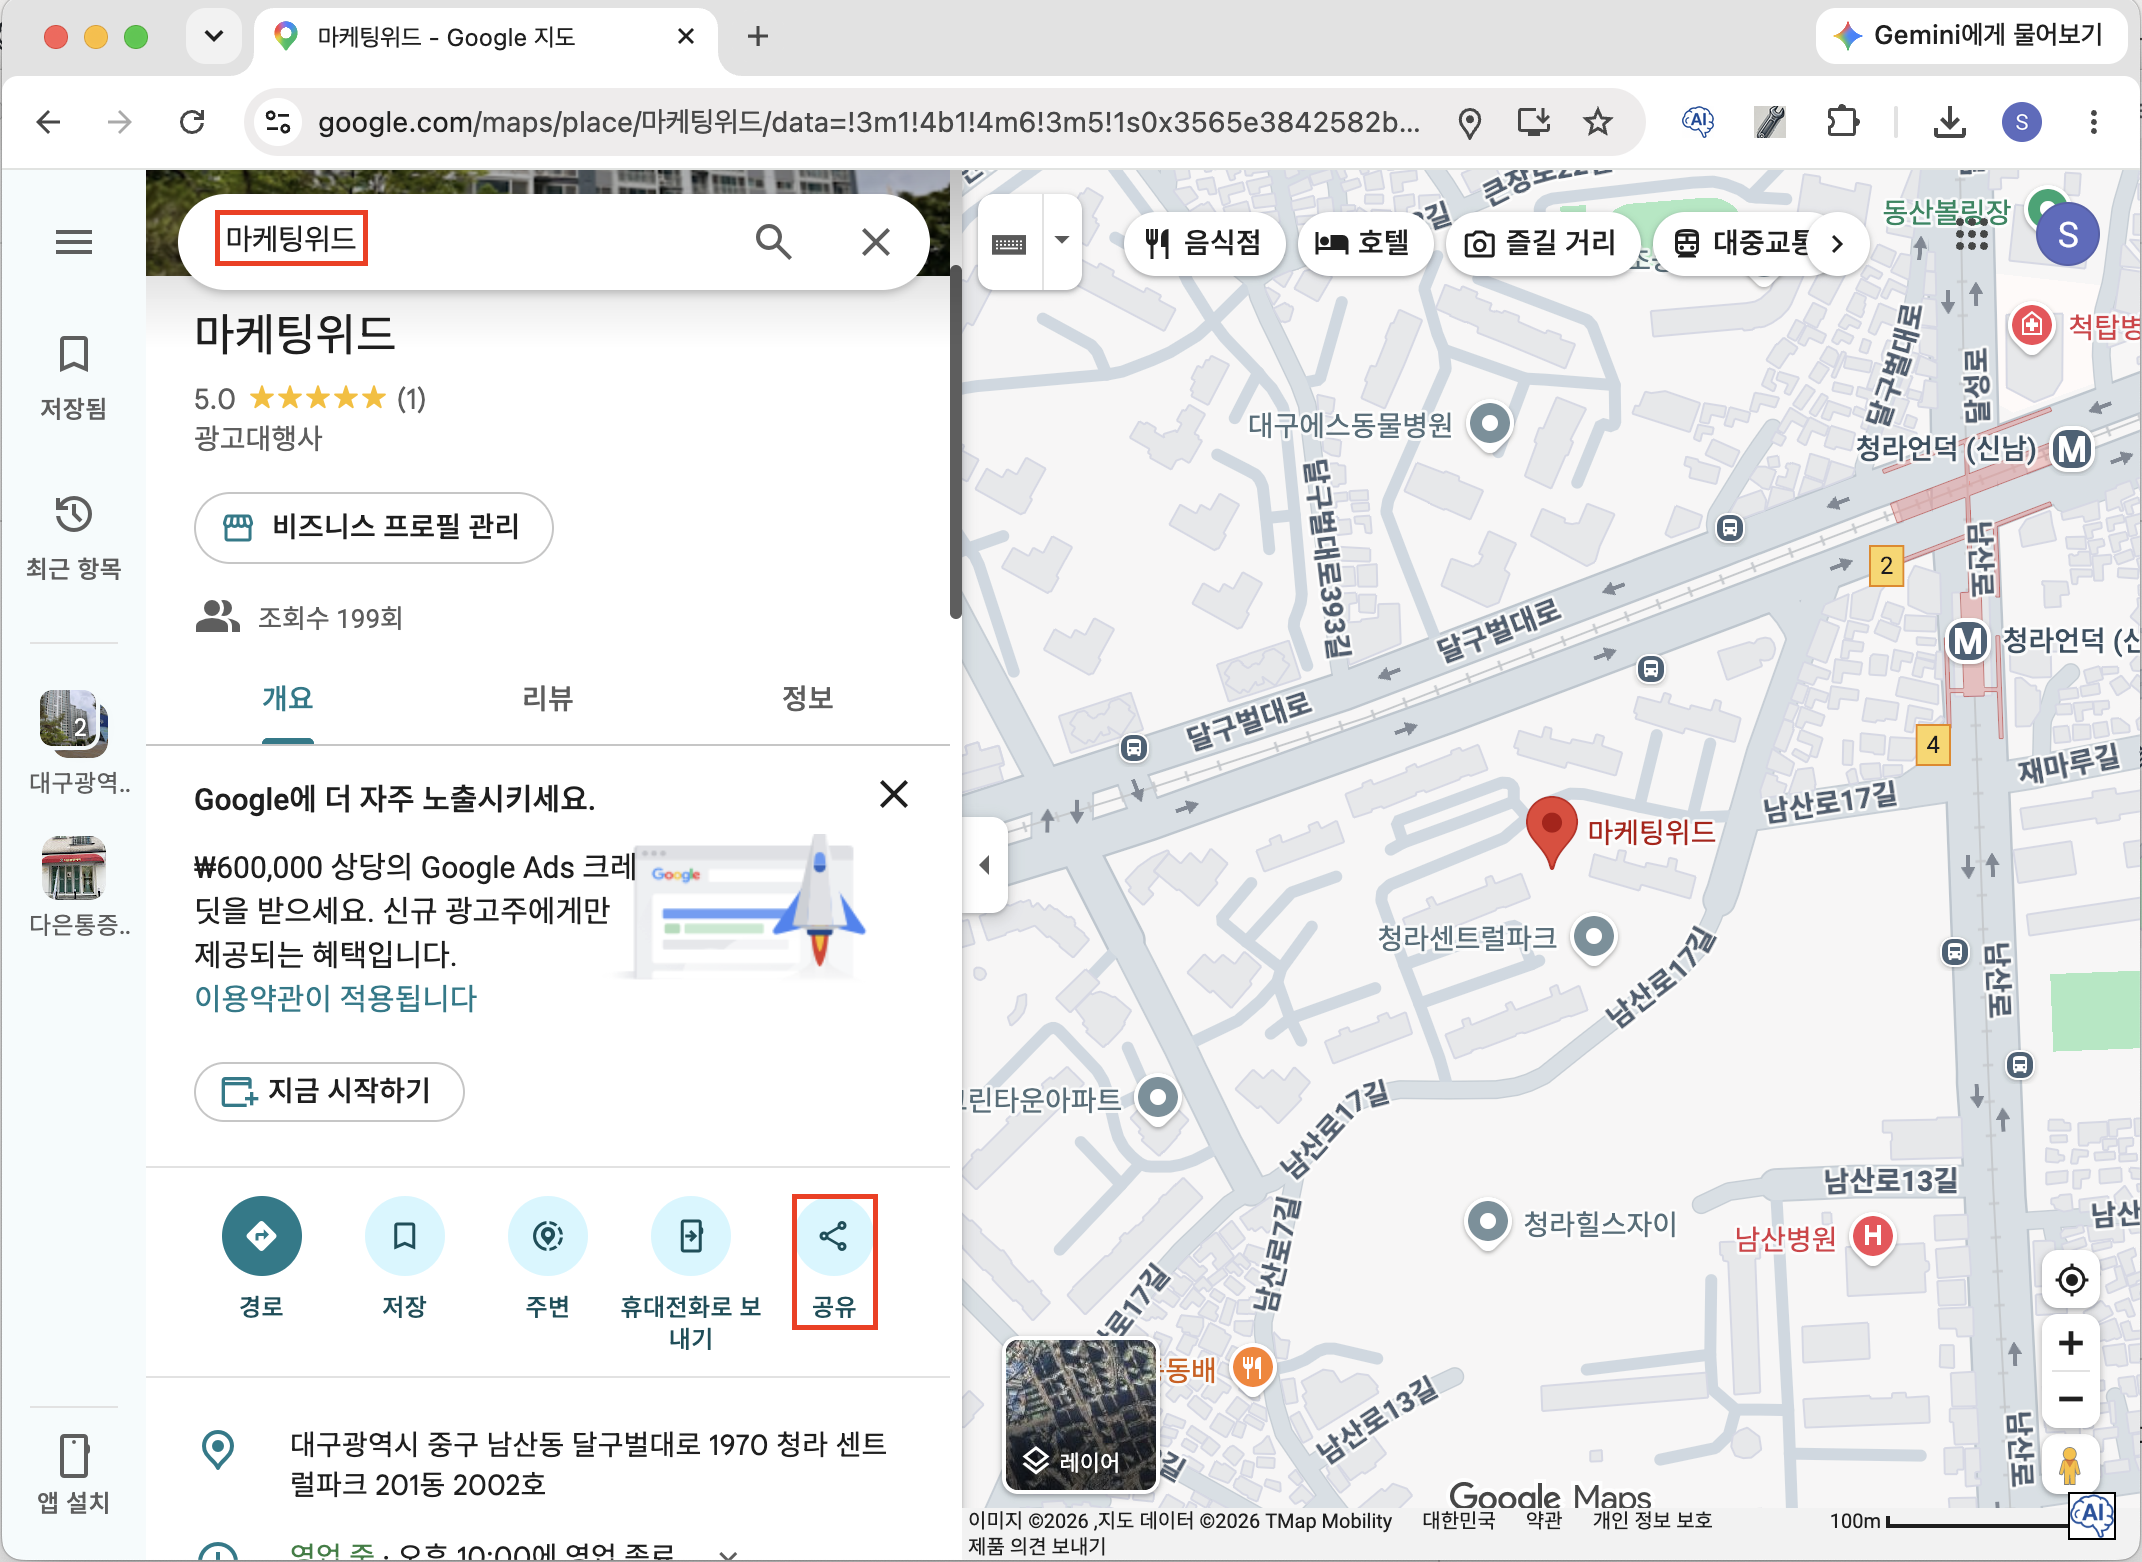Open Chrome downloads icon

tap(1949, 122)
